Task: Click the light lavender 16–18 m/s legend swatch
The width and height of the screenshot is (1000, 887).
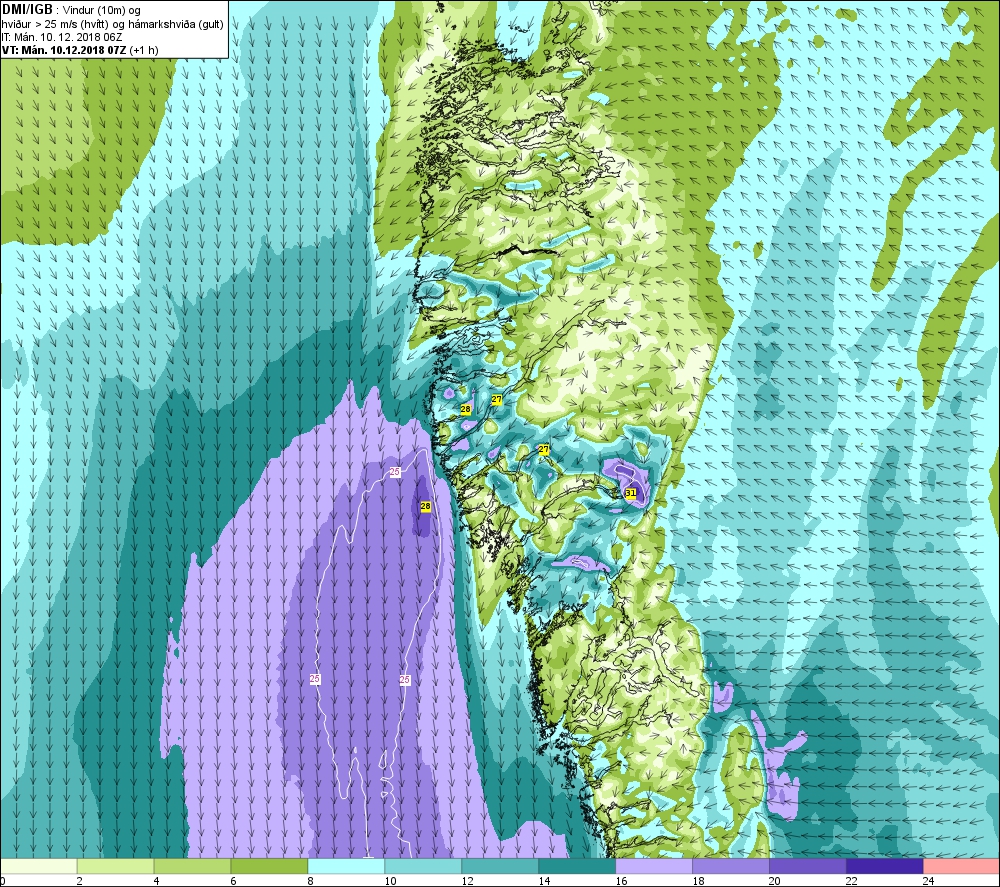Action: [x=654, y=866]
